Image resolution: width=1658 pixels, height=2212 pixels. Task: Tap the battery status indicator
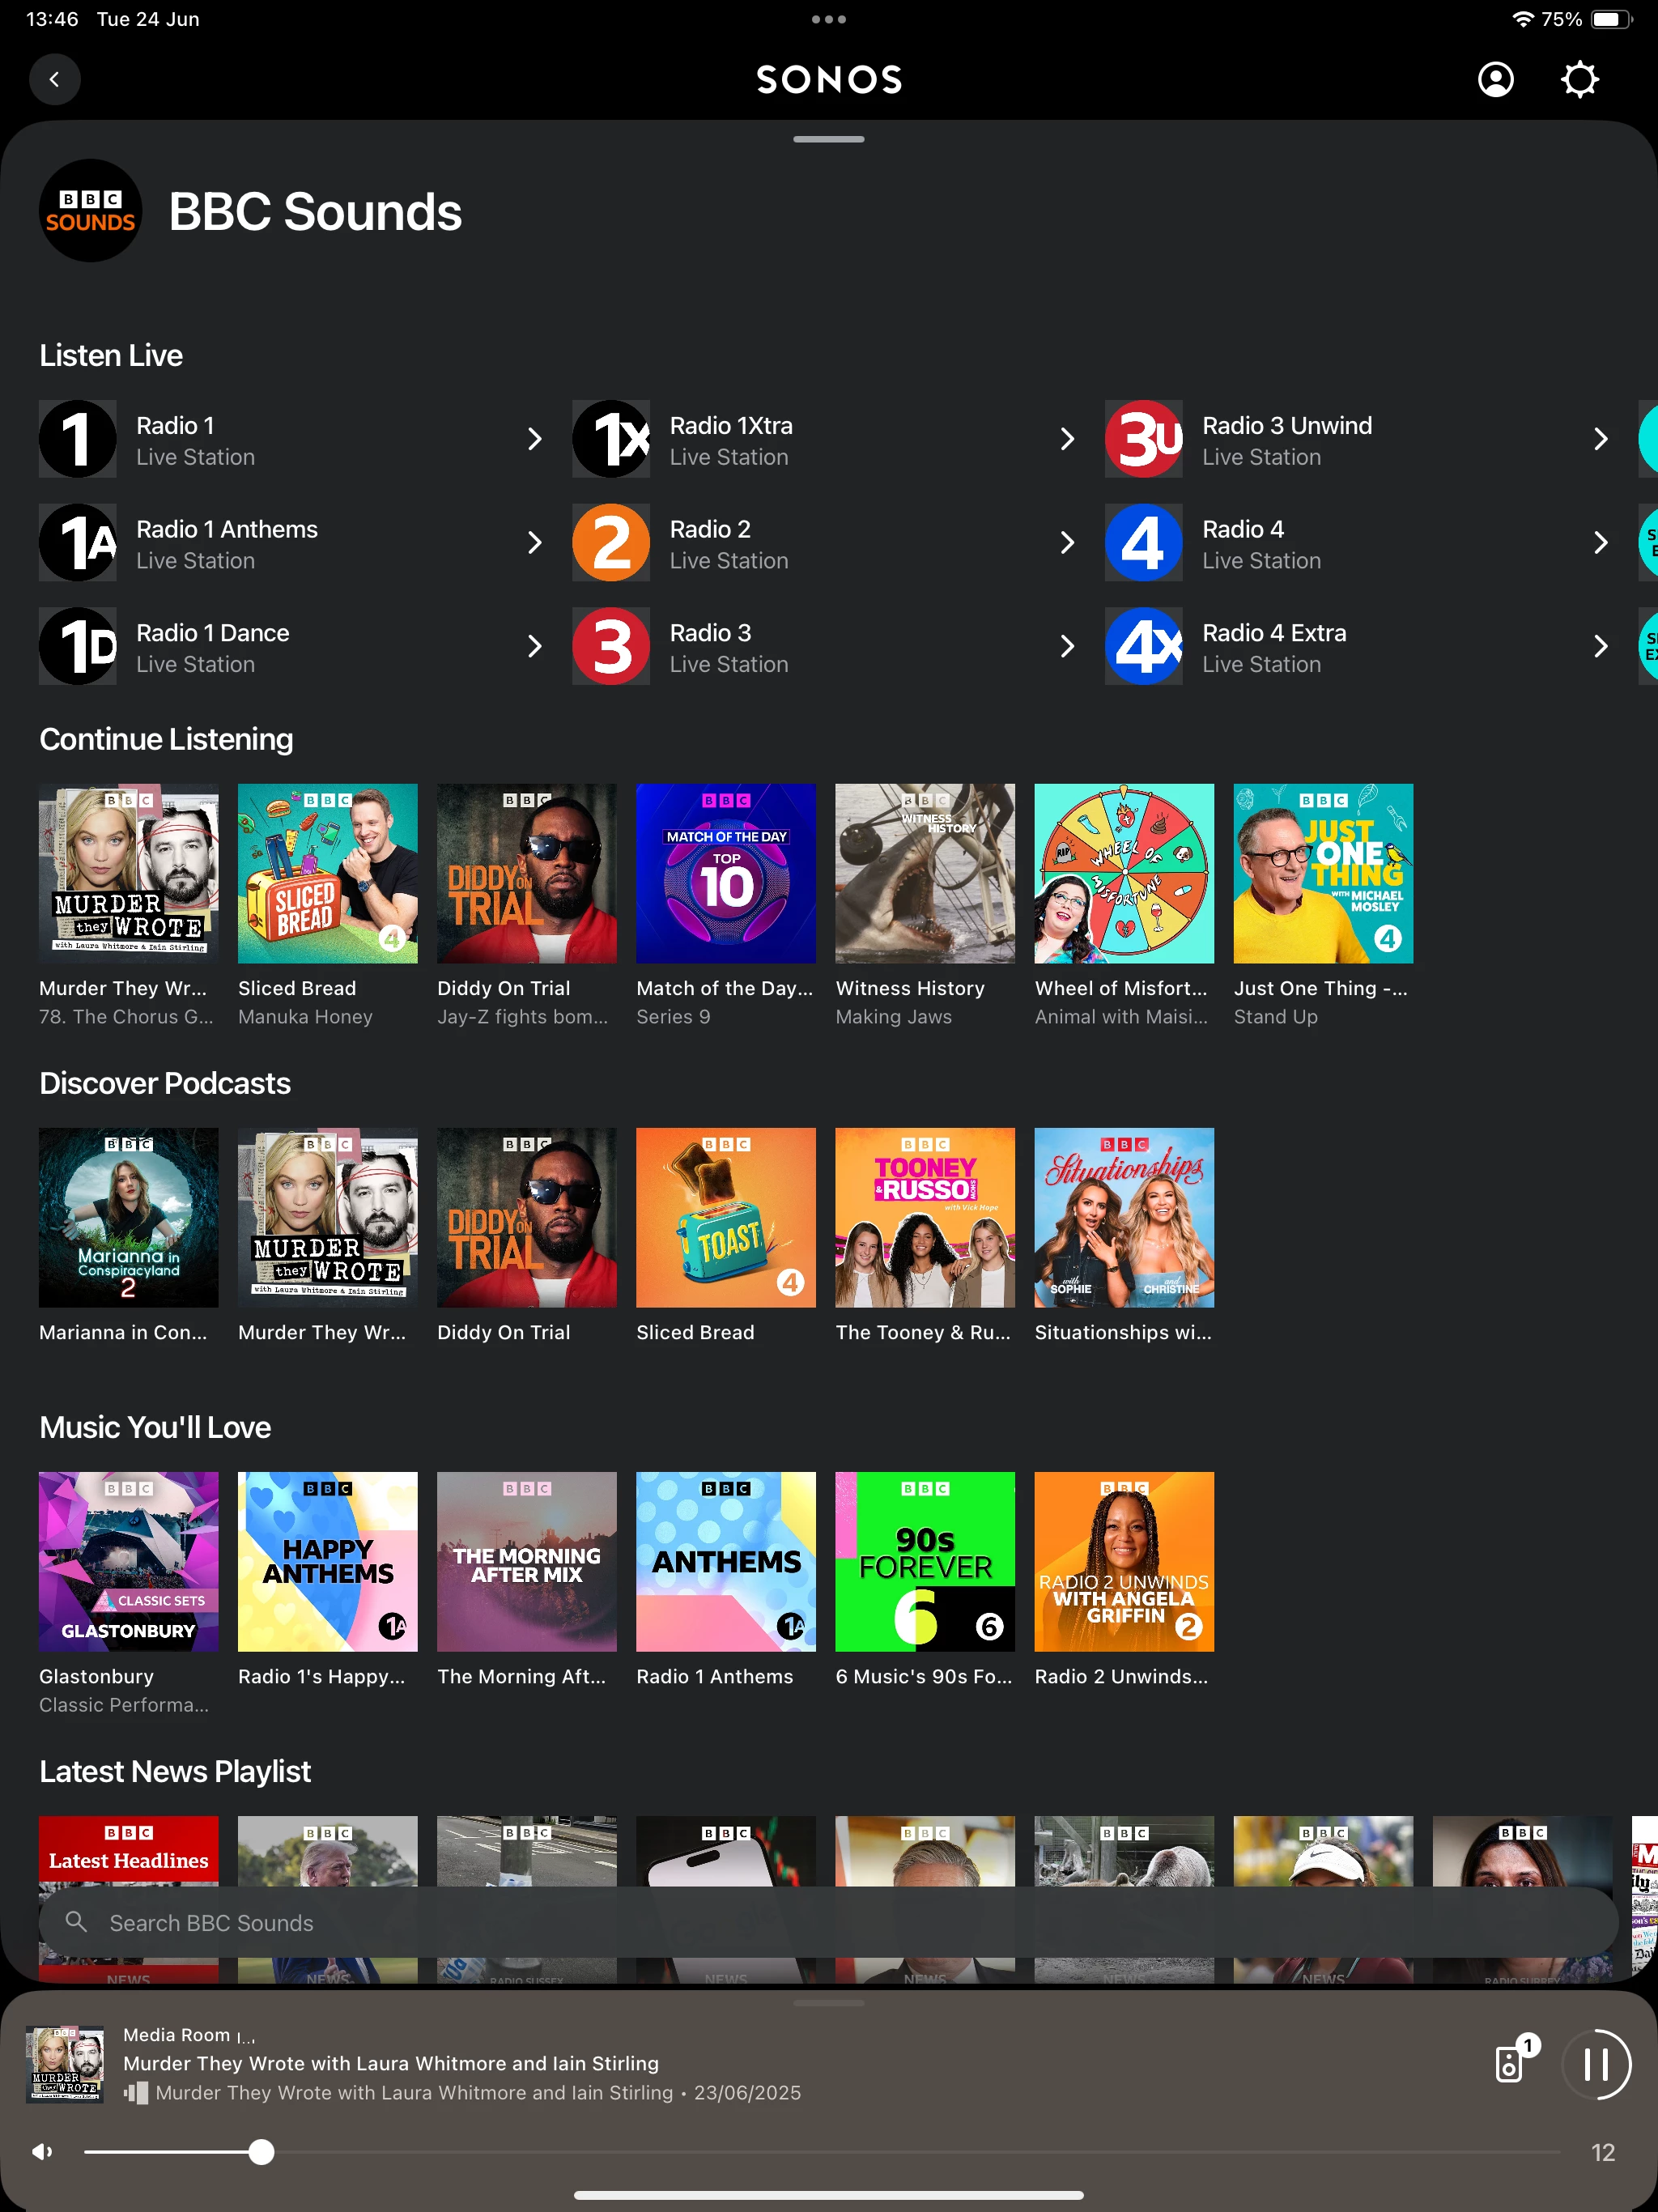click(1611, 19)
